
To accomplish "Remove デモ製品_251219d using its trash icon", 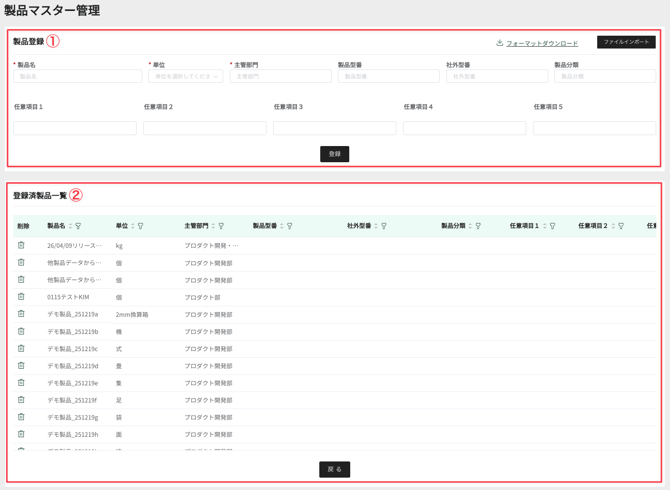I will [x=21, y=365].
